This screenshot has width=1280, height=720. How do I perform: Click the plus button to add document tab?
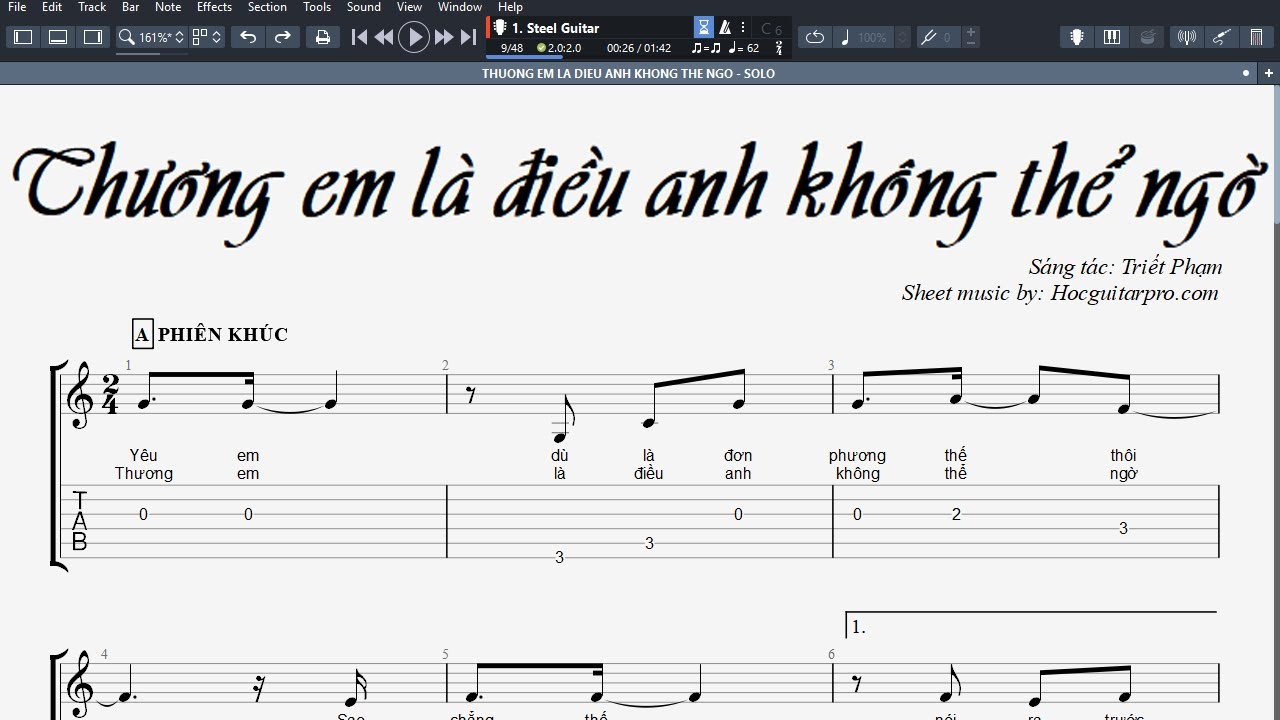coord(1267,73)
